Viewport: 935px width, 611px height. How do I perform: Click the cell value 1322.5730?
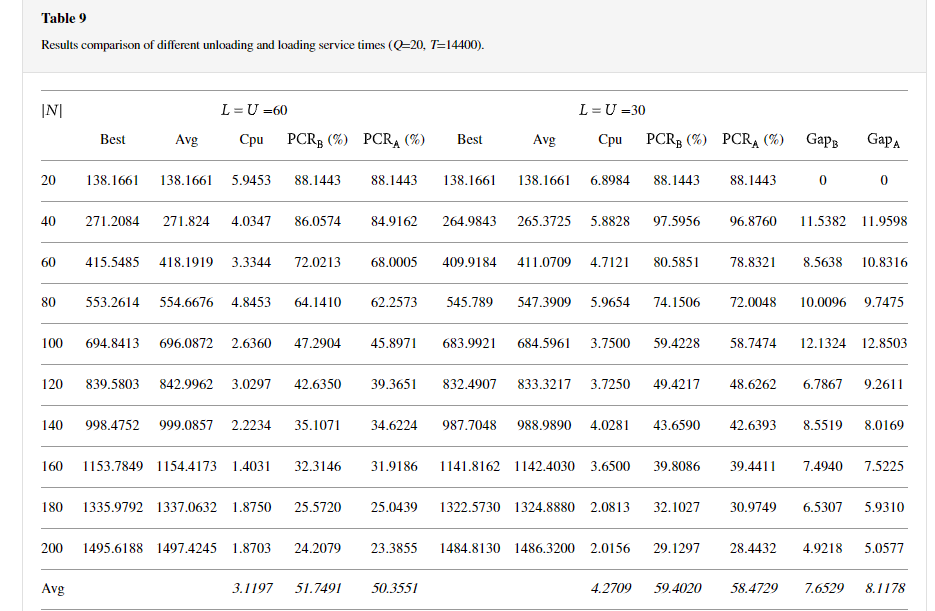[469, 507]
